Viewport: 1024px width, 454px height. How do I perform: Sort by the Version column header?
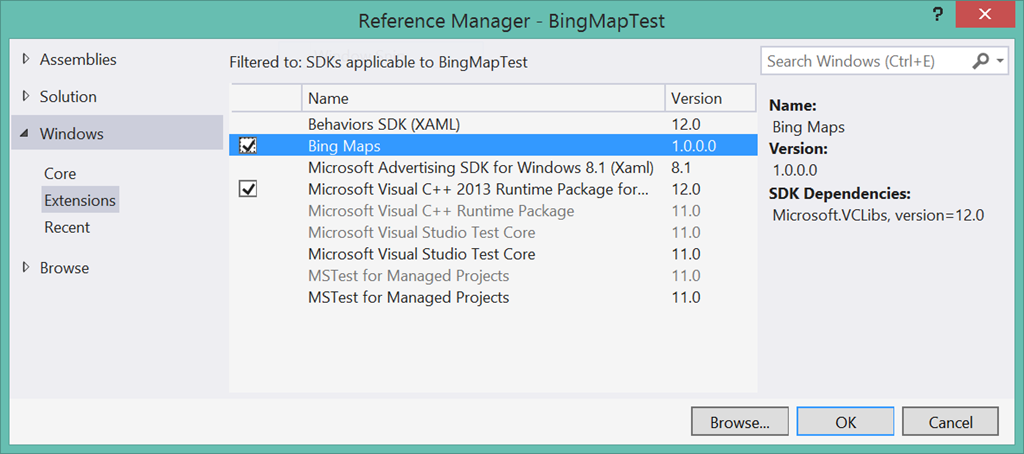711,99
